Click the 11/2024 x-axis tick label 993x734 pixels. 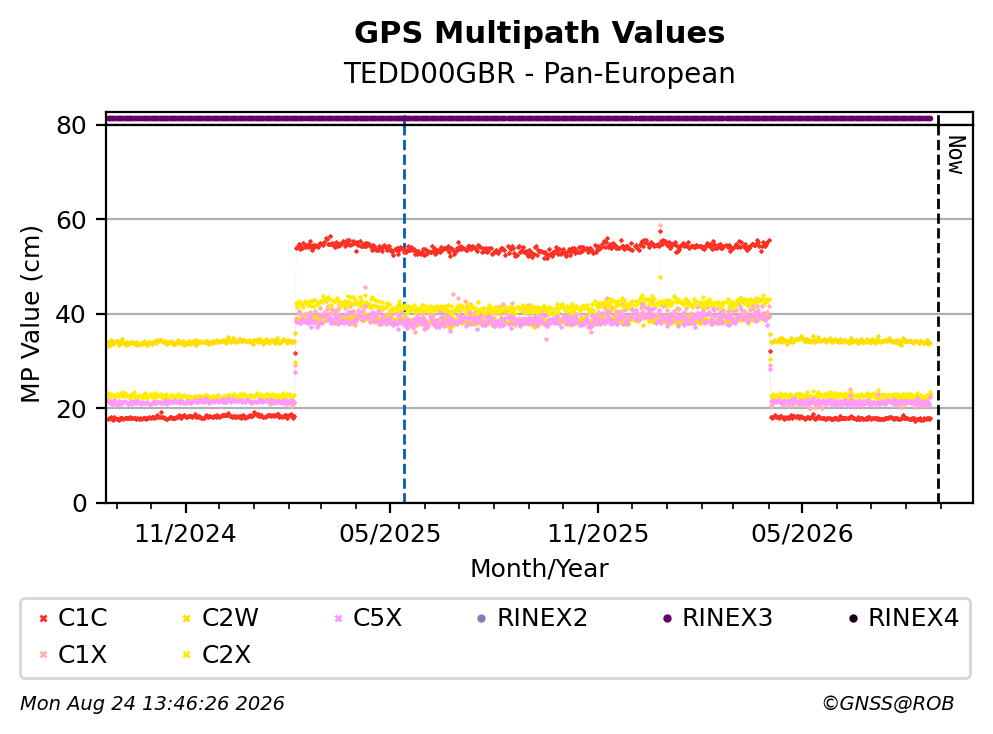186,534
